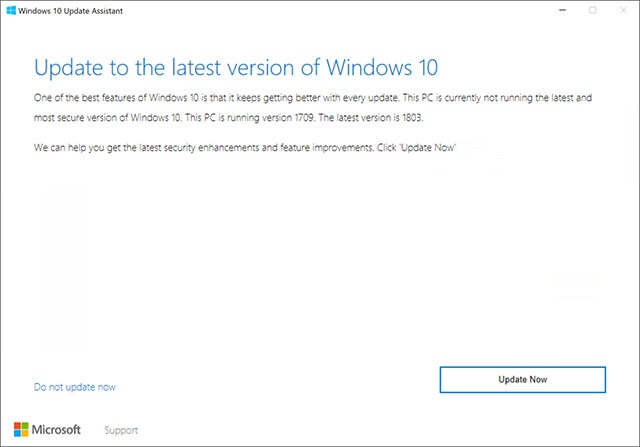The image size is (640, 447).
Task: Click the words 'Windows 10' in the blue heading
Action: coord(382,68)
